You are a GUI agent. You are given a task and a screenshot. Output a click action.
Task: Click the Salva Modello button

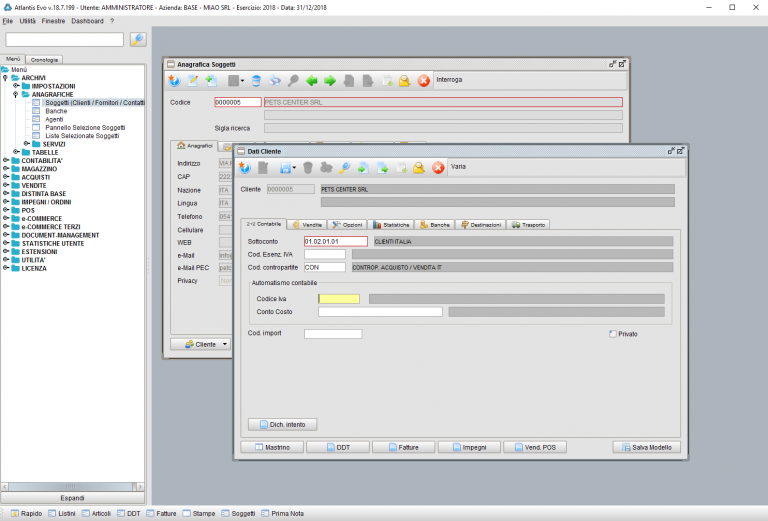pyautogui.click(x=647, y=447)
